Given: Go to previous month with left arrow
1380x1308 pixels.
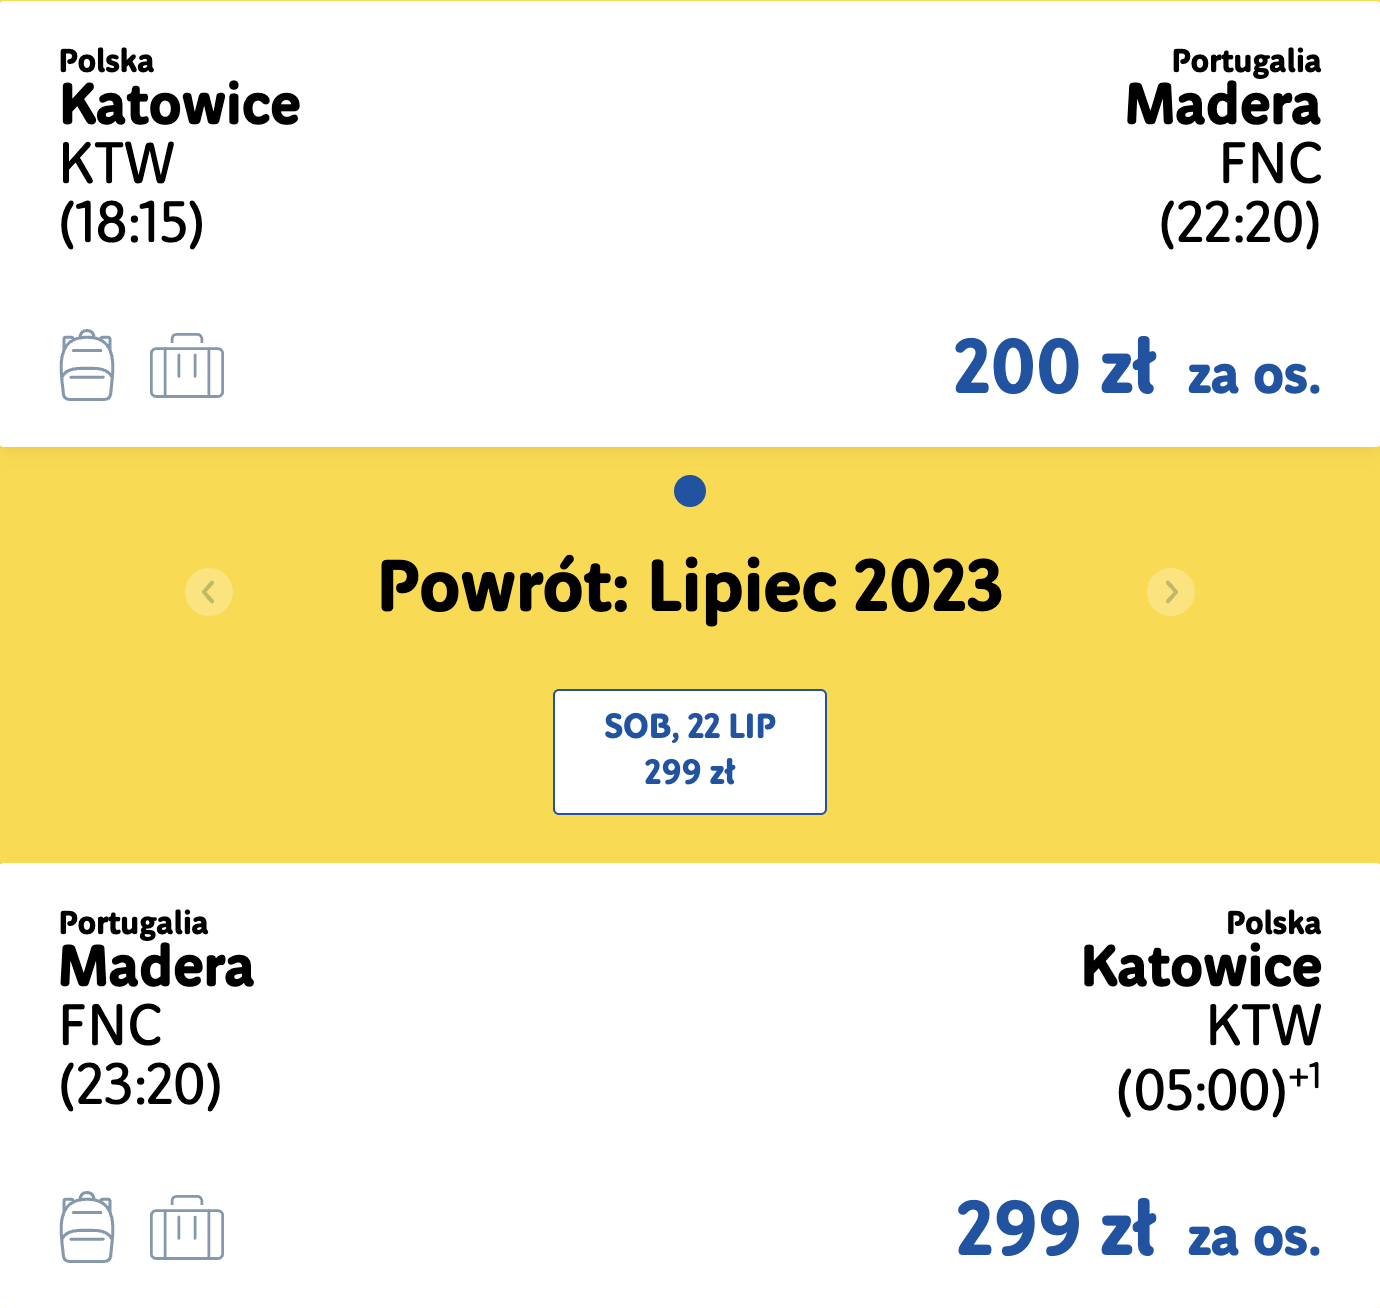Looking at the screenshot, I should pyautogui.click(x=209, y=592).
